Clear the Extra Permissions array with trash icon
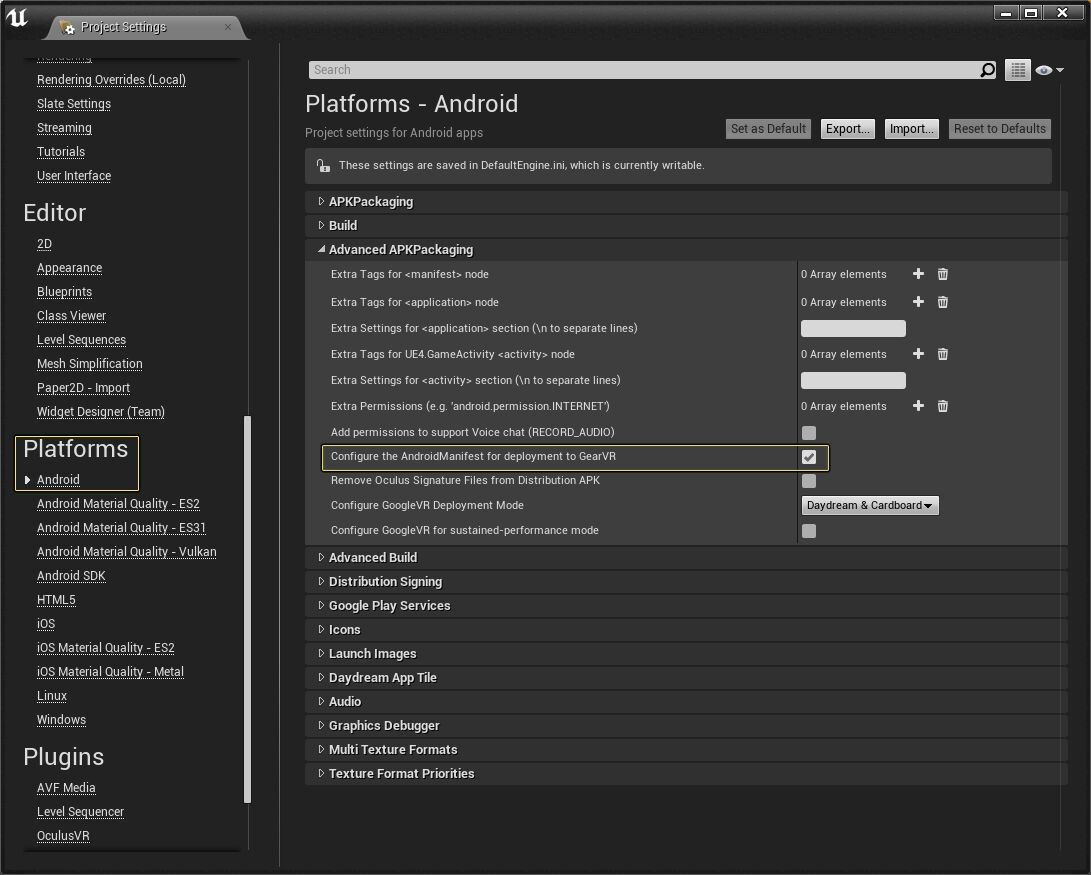Screen dimensions: 1091x875 pos(942,405)
